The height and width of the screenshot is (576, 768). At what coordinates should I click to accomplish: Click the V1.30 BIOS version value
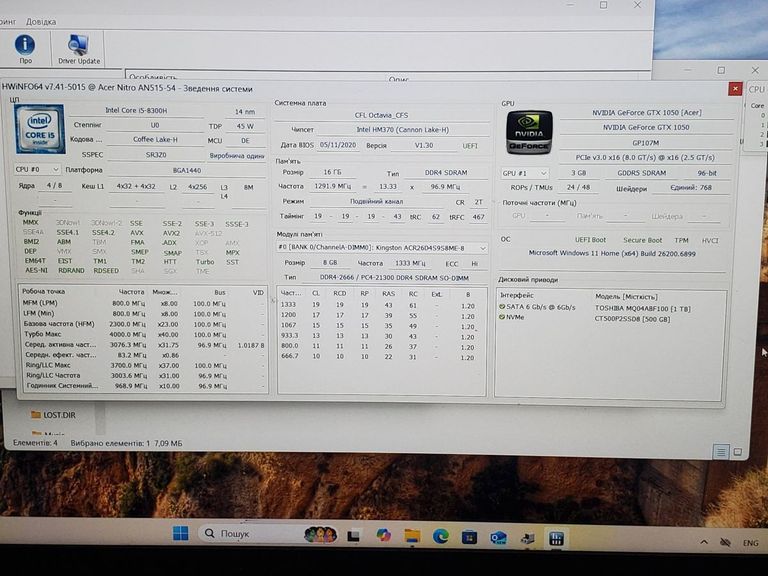click(x=424, y=145)
